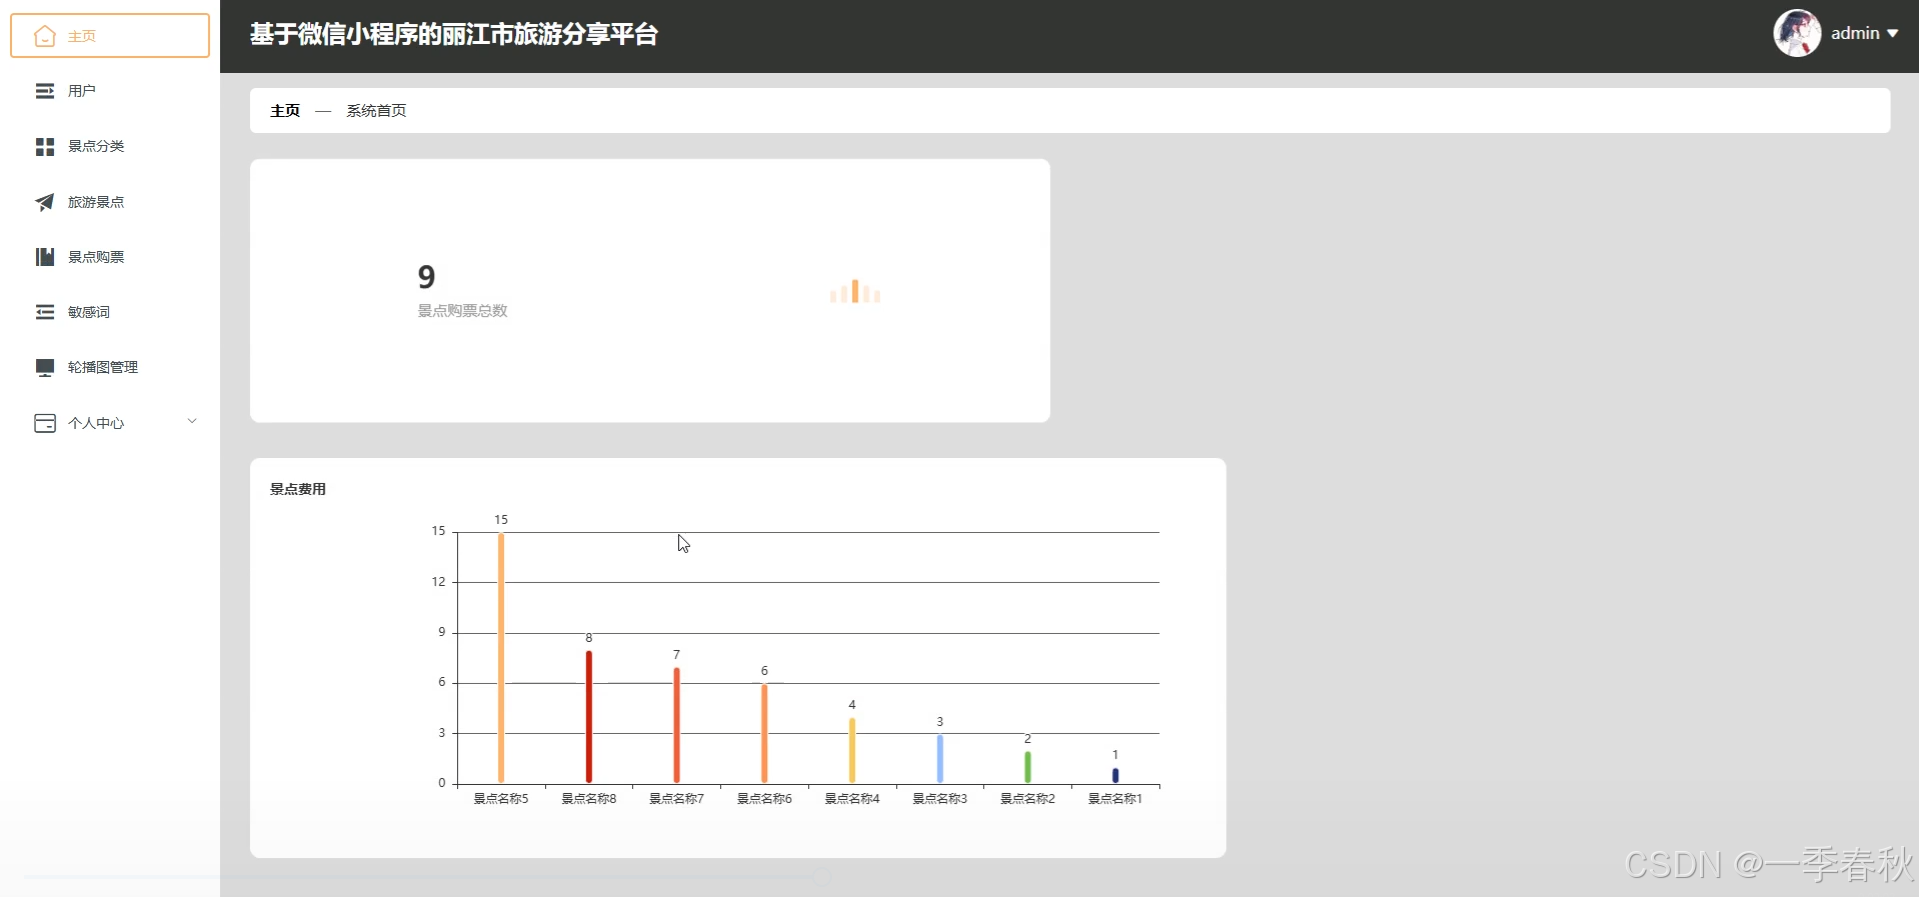Click the 轮播图管理 monitor icon
The height and width of the screenshot is (897, 1919).
coord(45,368)
